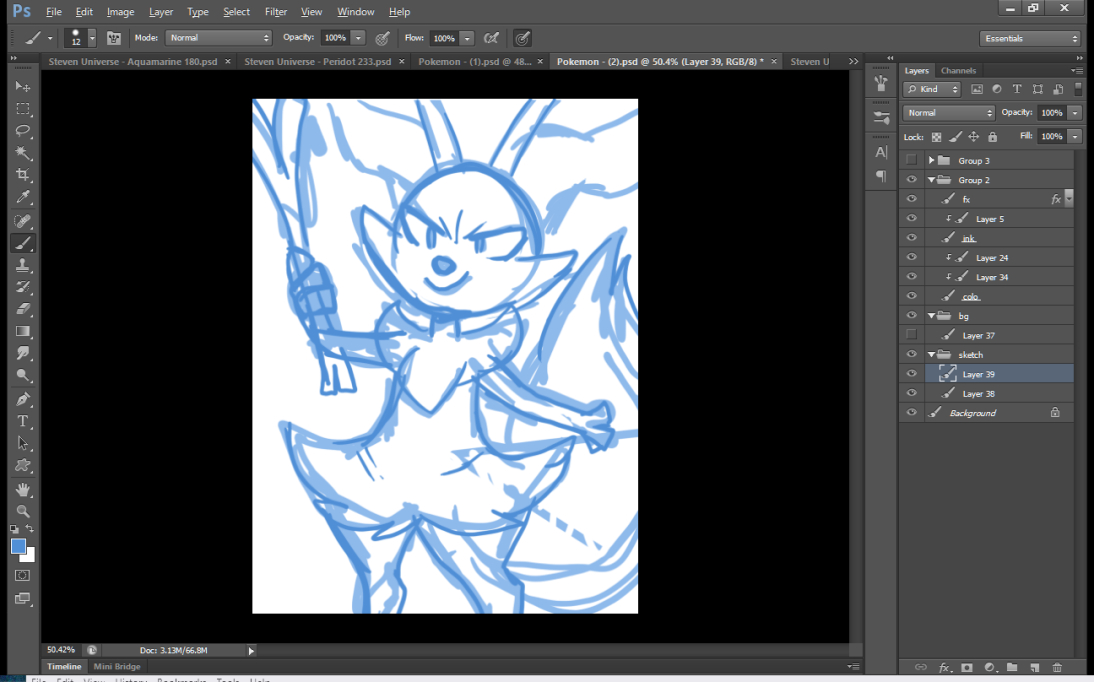Viewport: 1094px width, 682px height.
Task: Open the Essentials workspace dropdown
Action: pyautogui.click(x=1030, y=39)
